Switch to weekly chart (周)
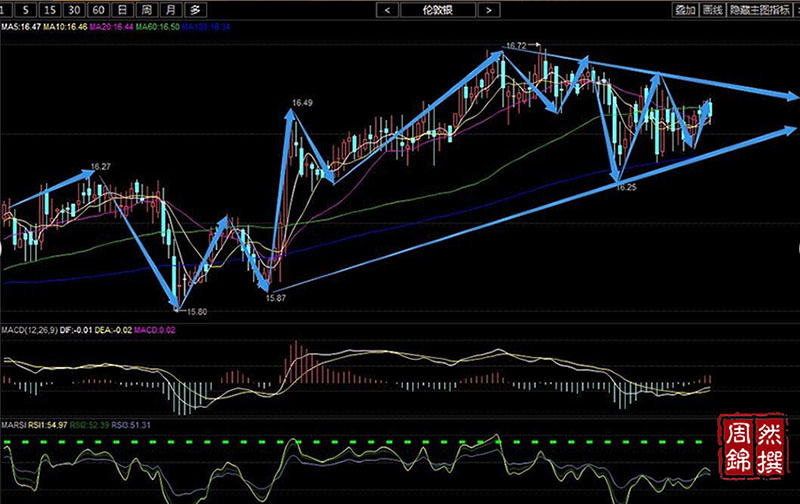The width and height of the screenshot is (800, 504). tap(146, 10)
